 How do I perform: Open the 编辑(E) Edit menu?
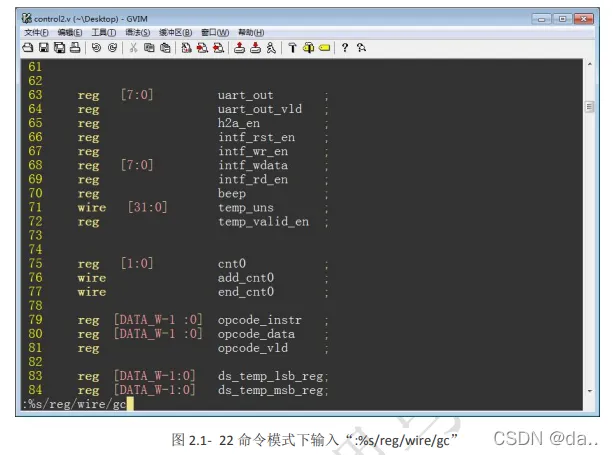click(x=70, y=32)
